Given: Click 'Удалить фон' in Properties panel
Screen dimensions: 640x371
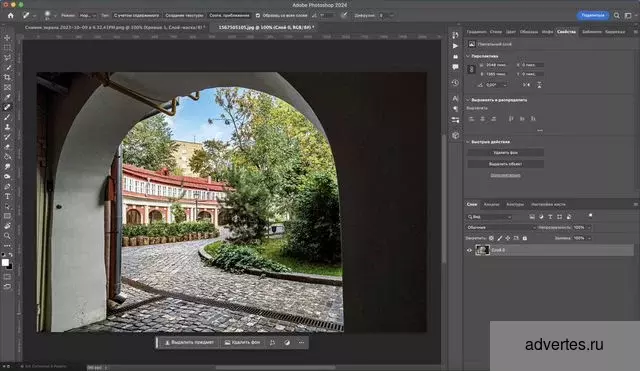Looking at the screenshot, I should tap(505, 153).
